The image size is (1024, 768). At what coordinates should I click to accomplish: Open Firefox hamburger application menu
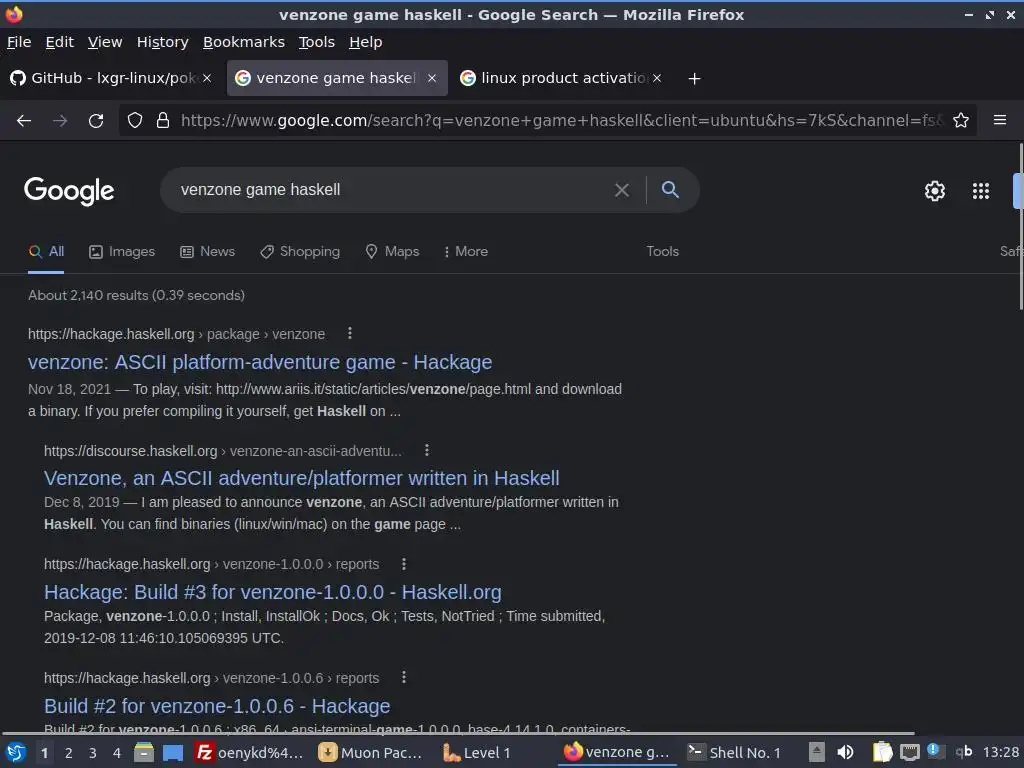[x=1000, y=120]
